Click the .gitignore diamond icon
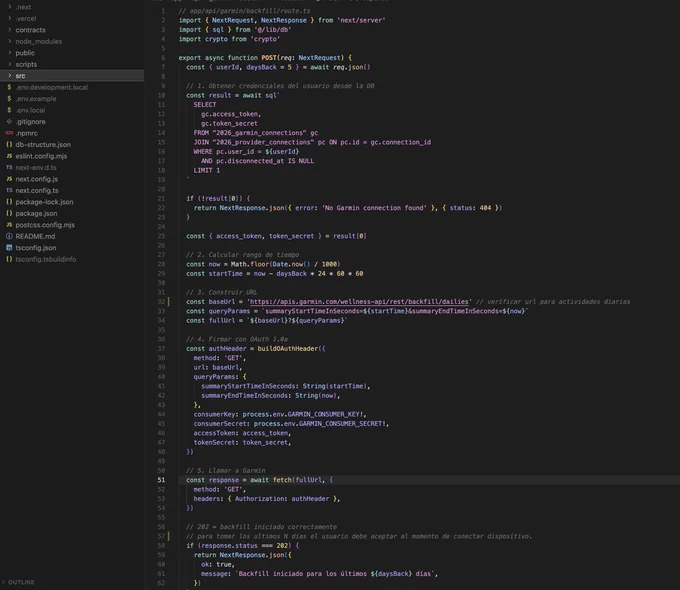 tap(9, 121)
